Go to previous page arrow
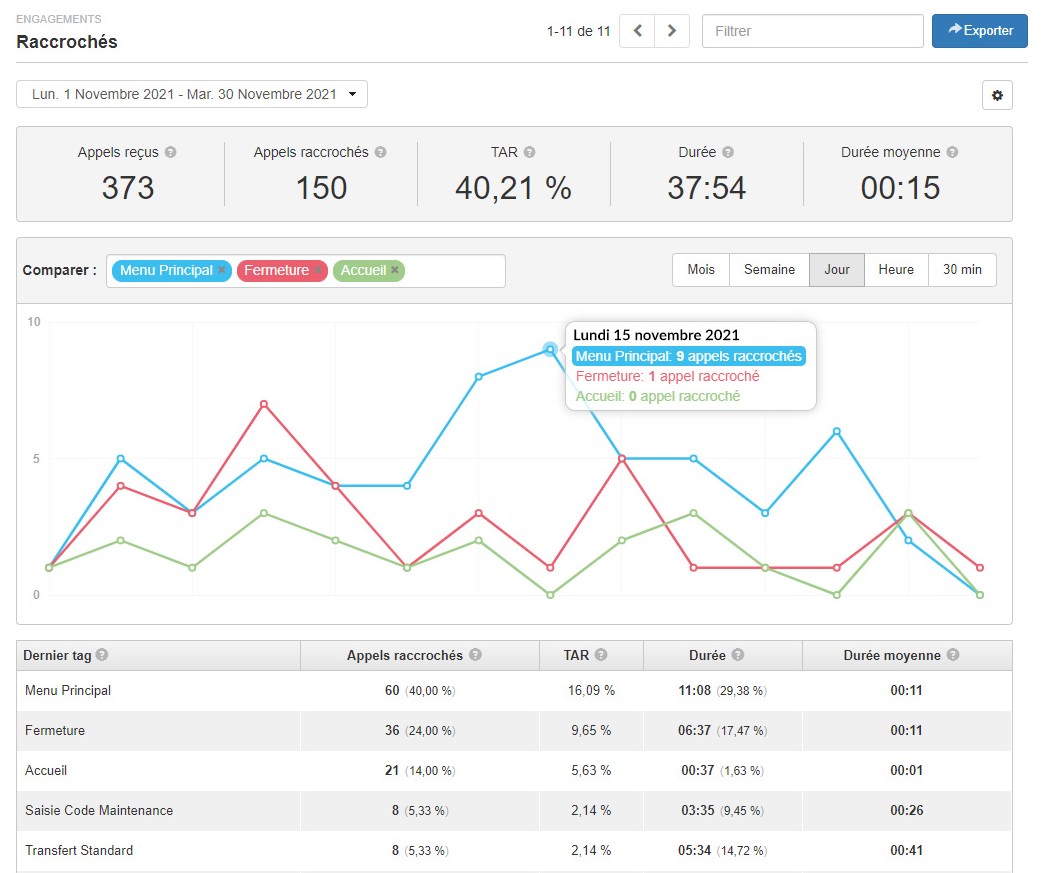The image size is (1047, 873). pos(637,31)
